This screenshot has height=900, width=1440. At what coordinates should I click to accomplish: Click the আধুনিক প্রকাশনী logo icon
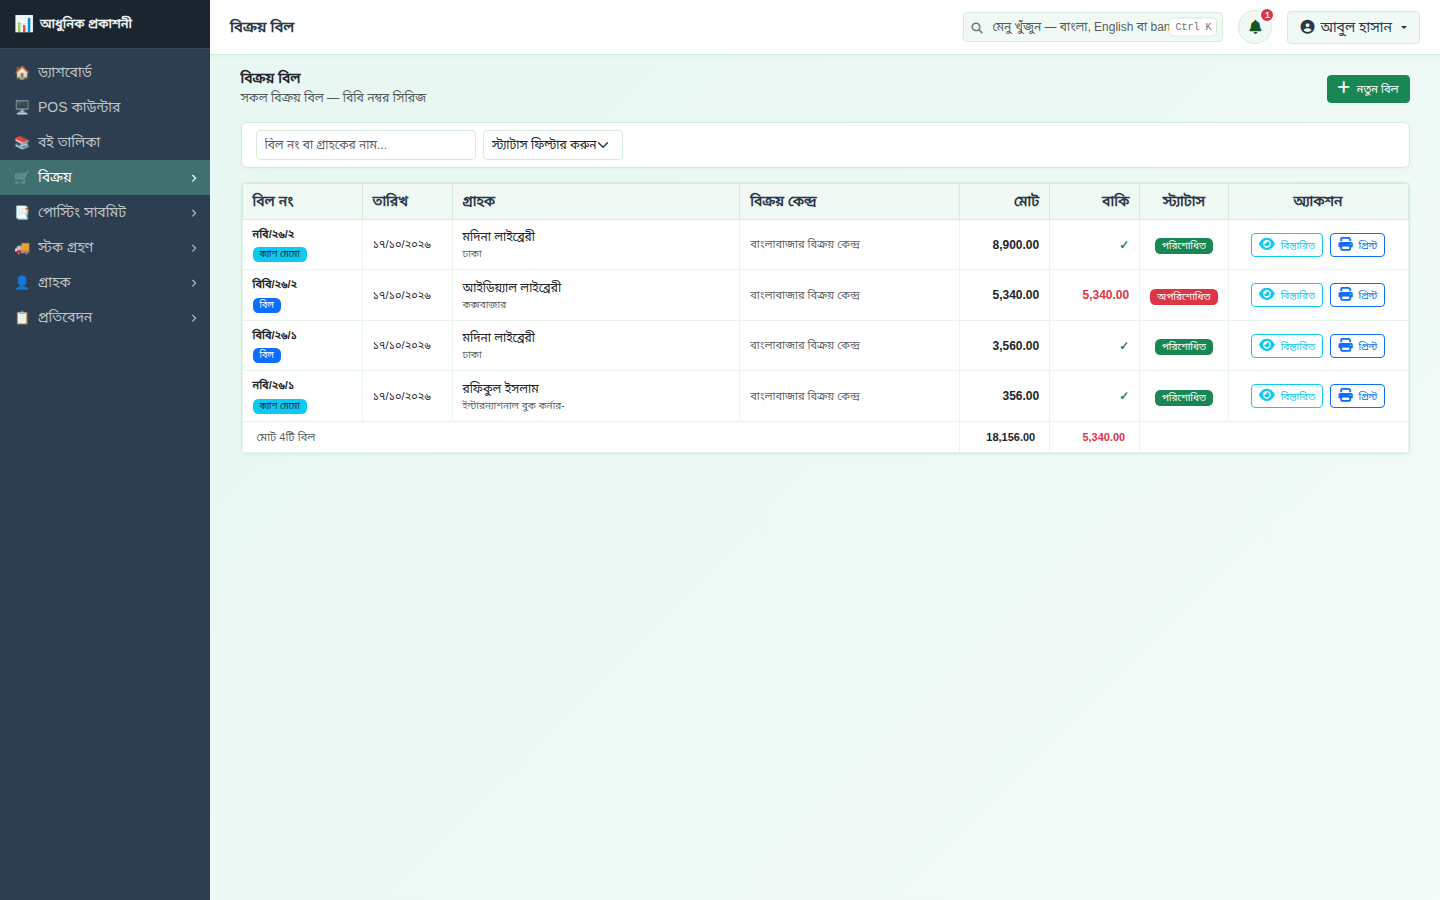(x=24, y=23)
